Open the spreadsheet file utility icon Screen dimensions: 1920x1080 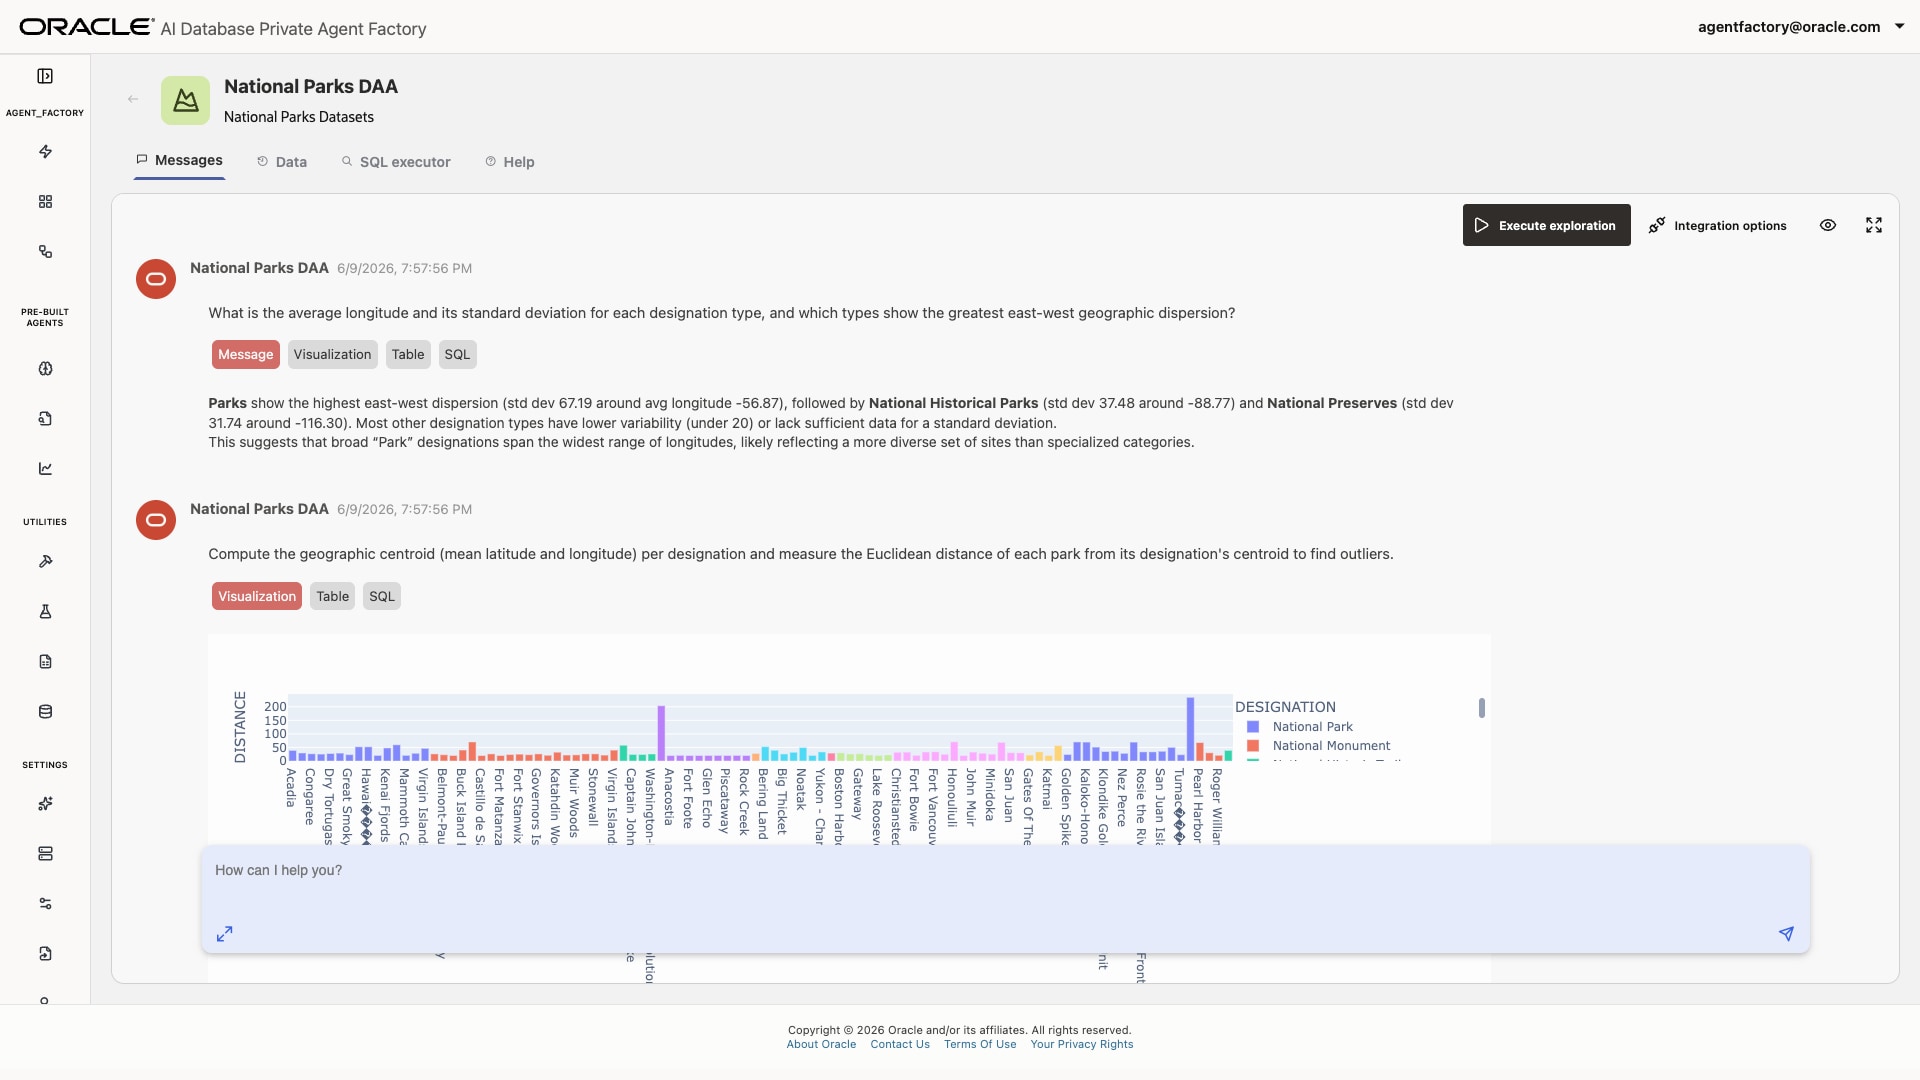click(x=45, y=662)
